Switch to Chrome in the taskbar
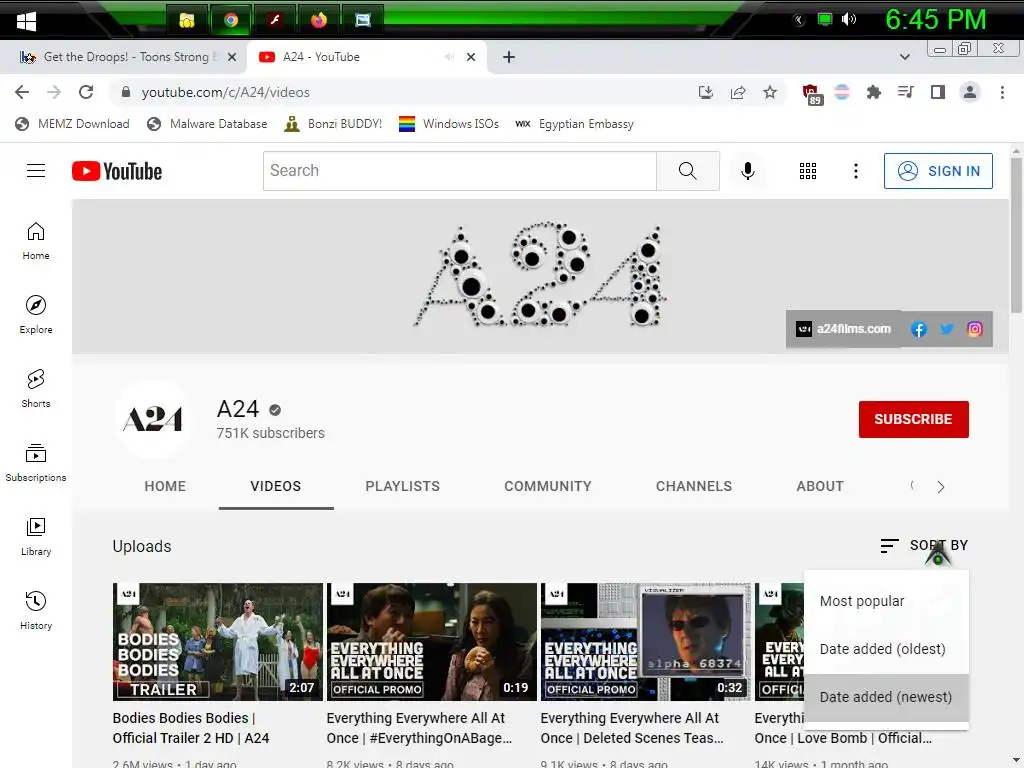The image size is (1024, 768). pos(231,20)
